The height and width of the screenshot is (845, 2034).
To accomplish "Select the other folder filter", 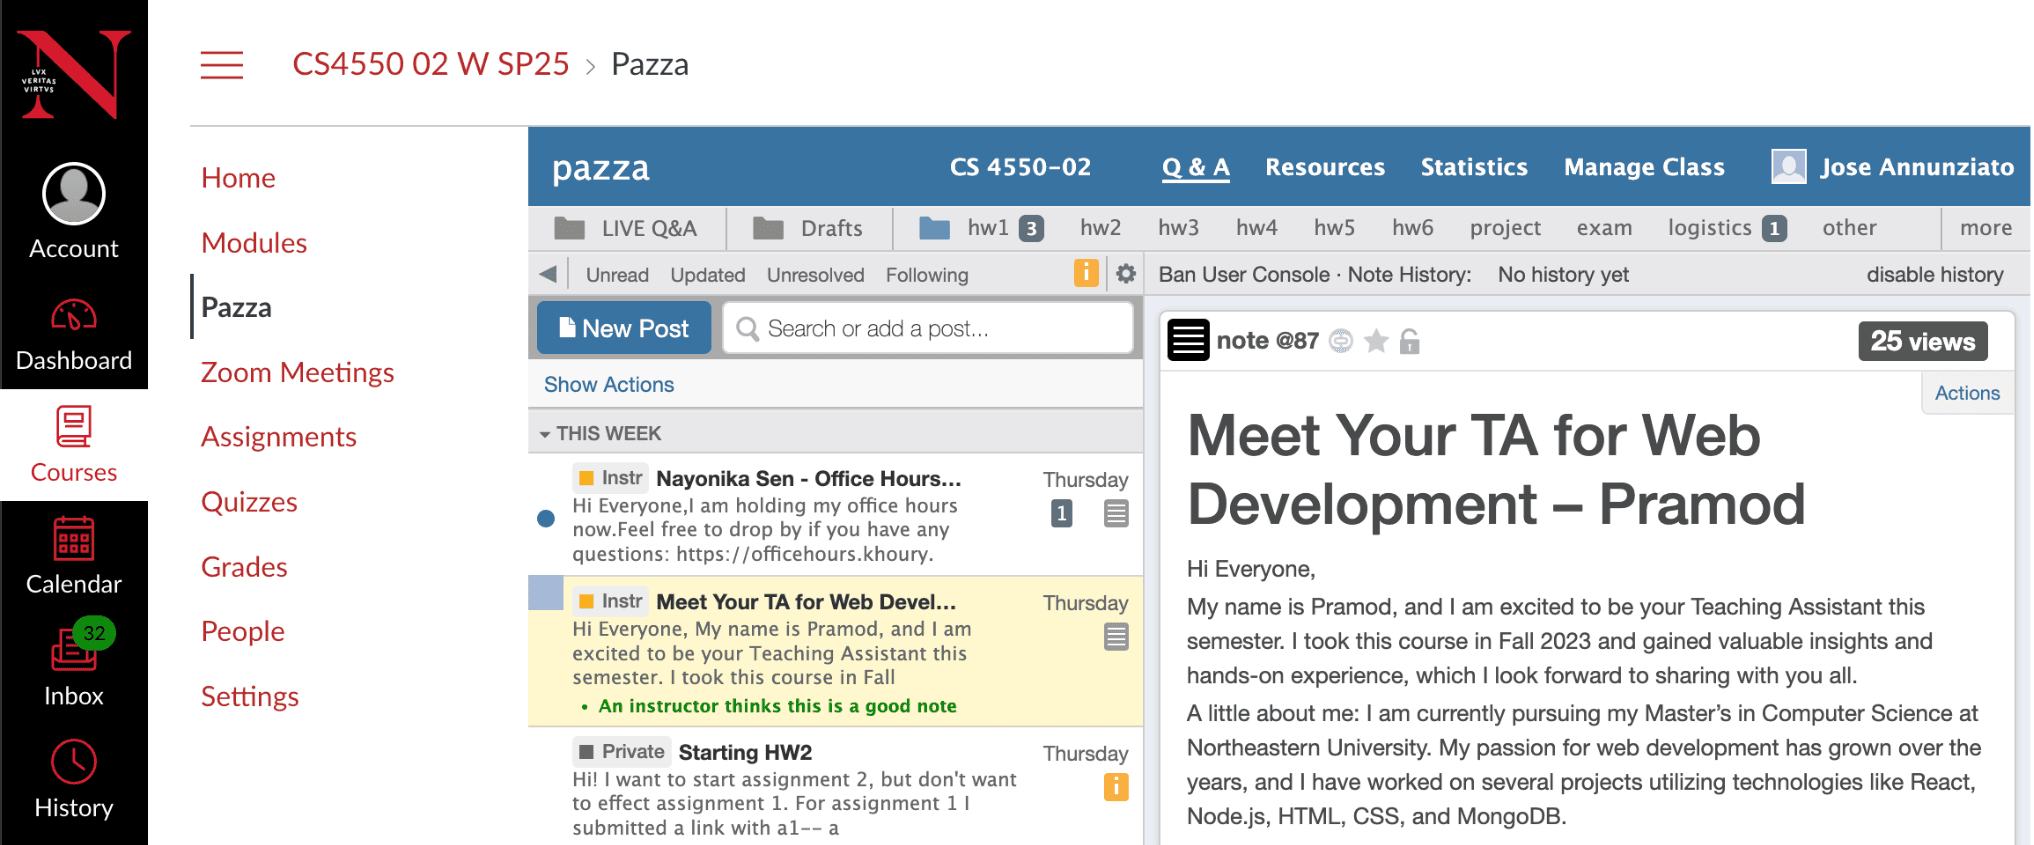I will point(1849,228).
